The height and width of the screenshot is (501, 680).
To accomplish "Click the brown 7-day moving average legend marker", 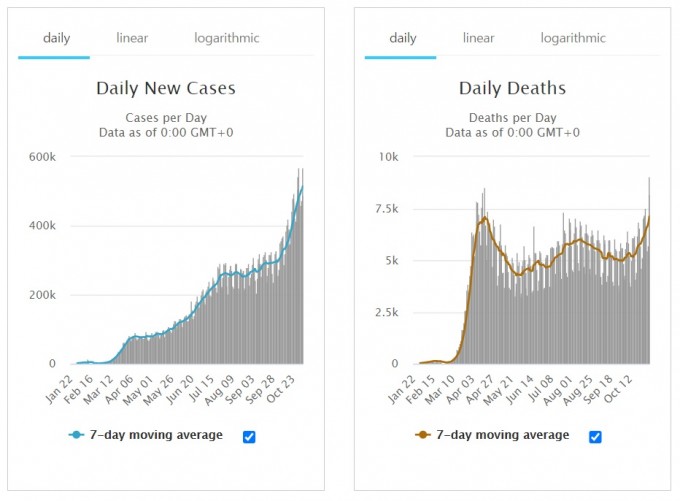I will 422,435.
